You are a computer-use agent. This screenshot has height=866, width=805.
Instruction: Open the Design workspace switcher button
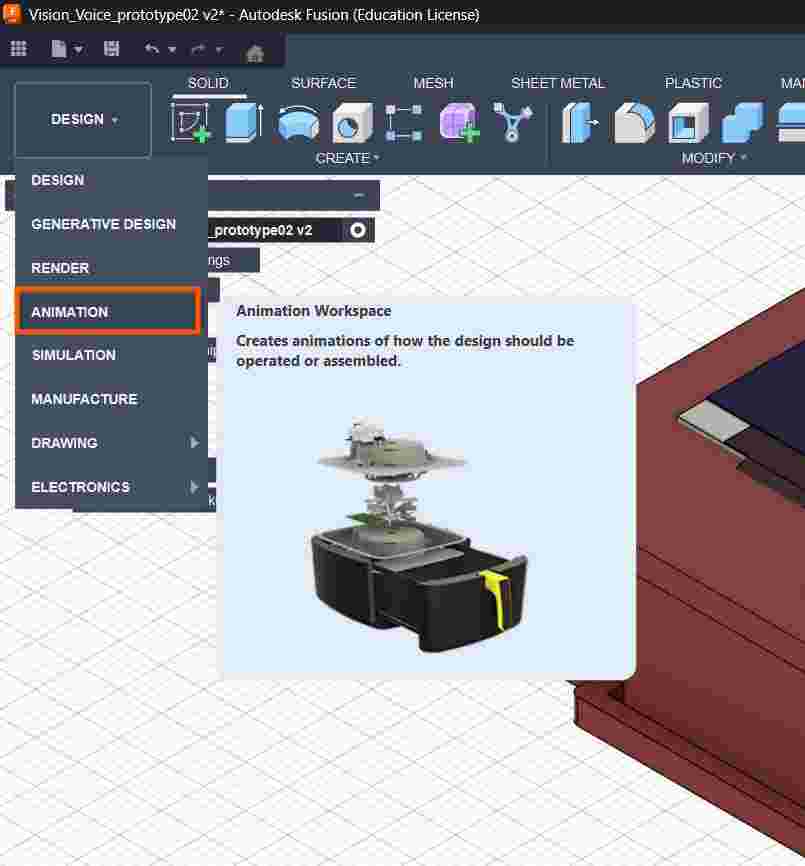(83, 119)
